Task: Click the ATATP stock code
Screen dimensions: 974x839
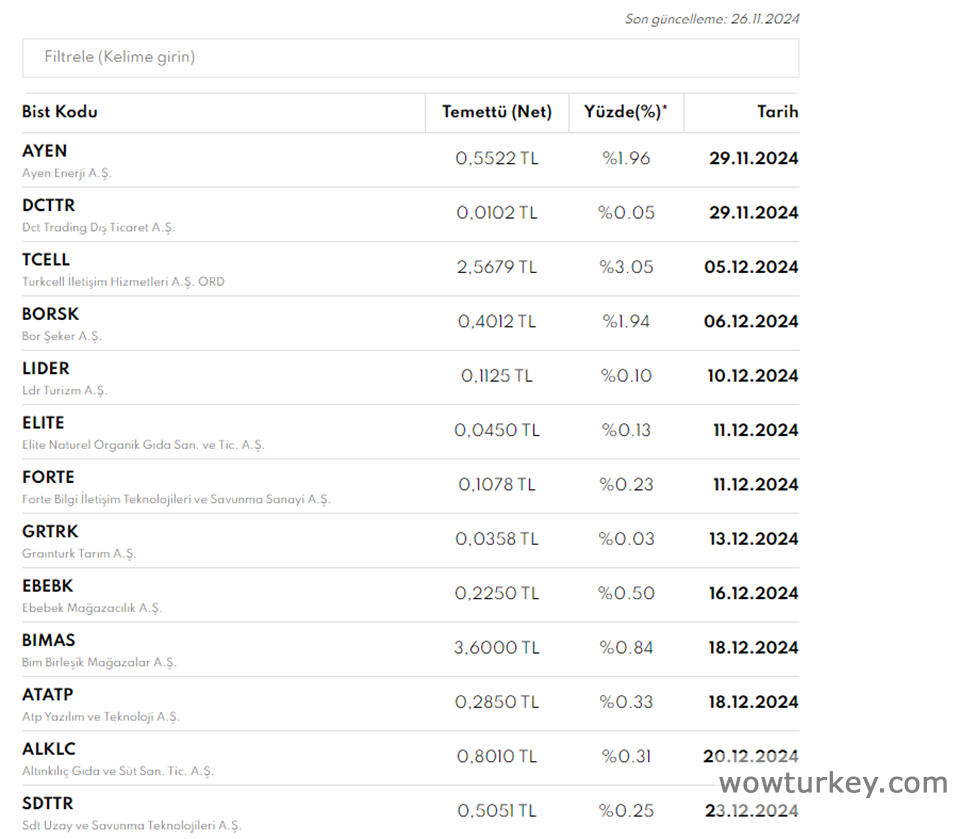Action: [x=48, y=694]
